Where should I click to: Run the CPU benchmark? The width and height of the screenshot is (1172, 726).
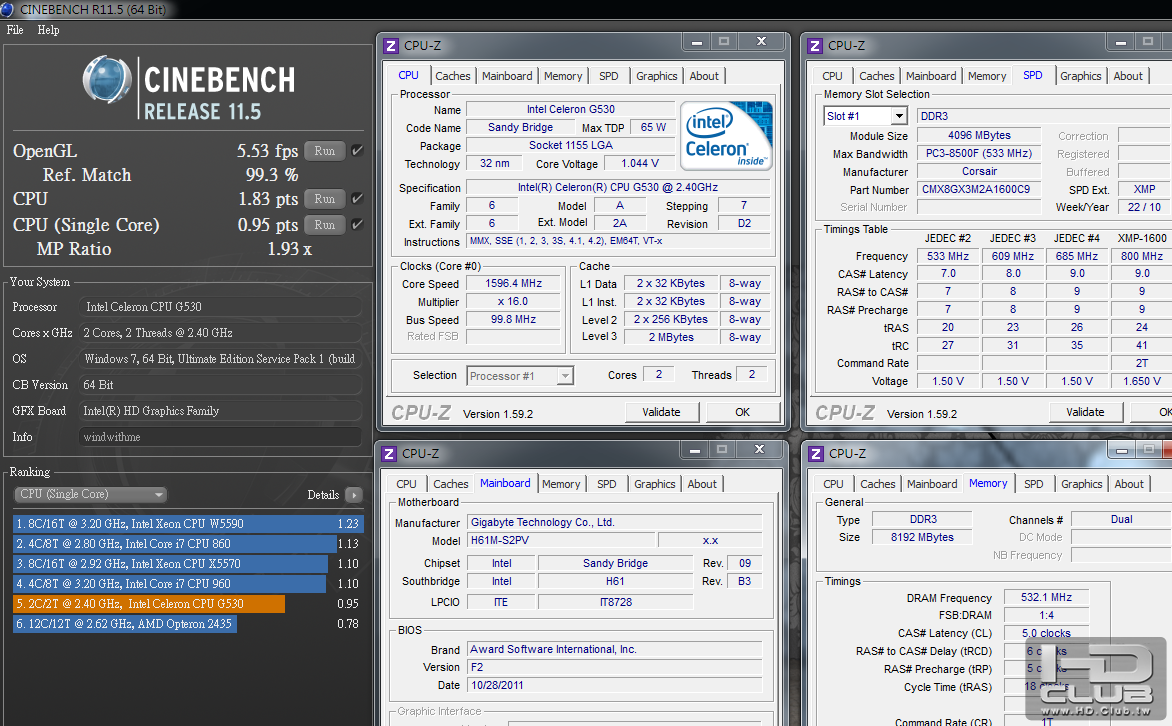[x=324, y=198]
